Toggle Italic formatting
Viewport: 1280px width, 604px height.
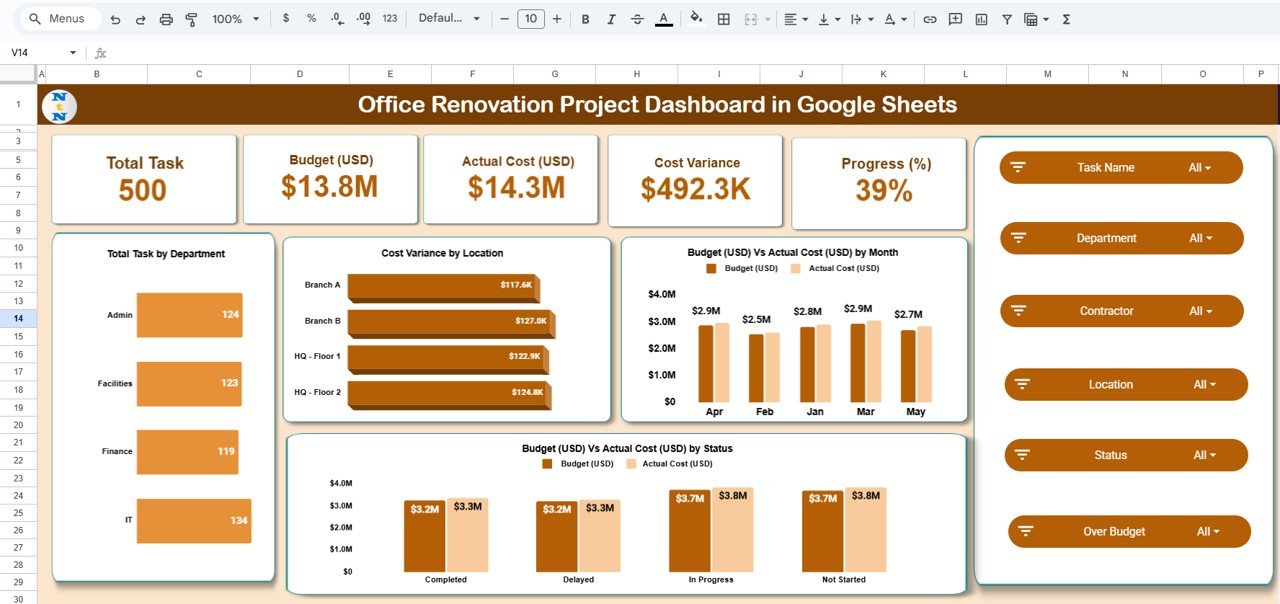point(611,19)
